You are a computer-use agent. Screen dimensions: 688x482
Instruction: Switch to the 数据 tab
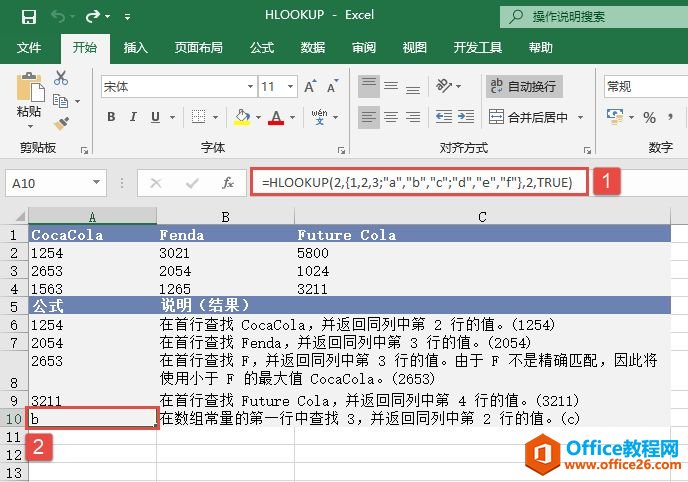point(313,47)
